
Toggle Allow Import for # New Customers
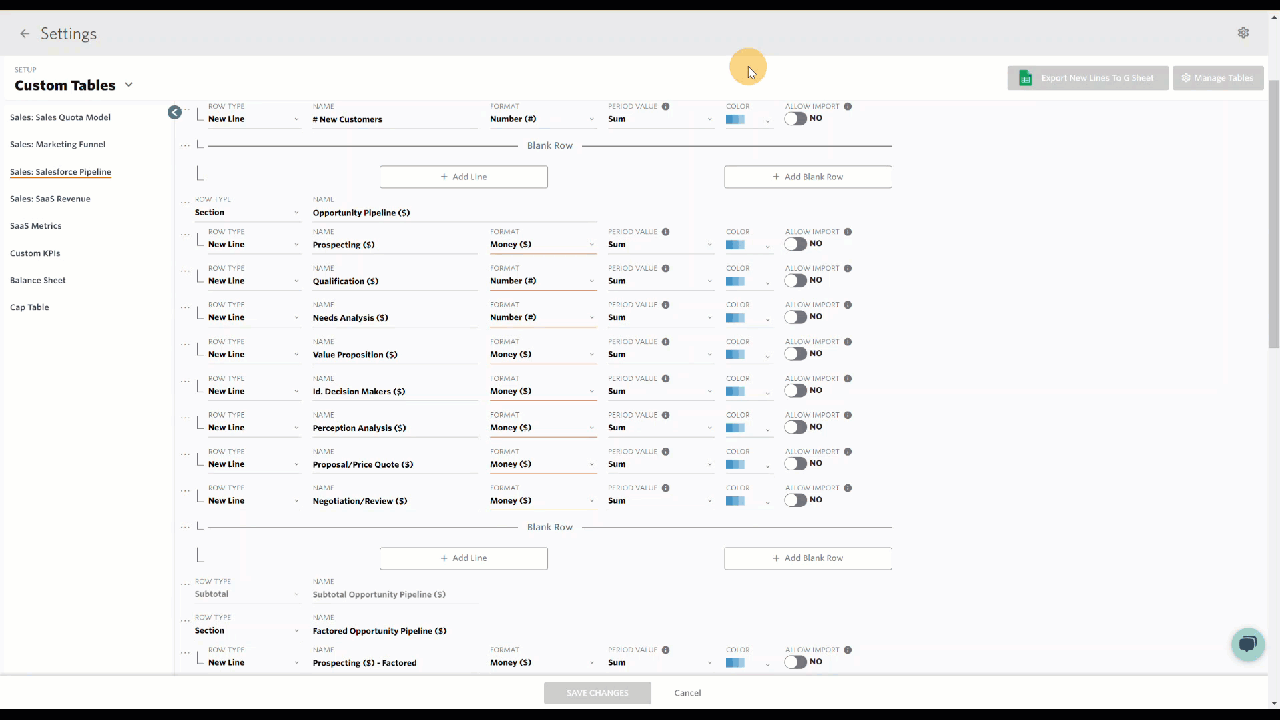(796, 119)
